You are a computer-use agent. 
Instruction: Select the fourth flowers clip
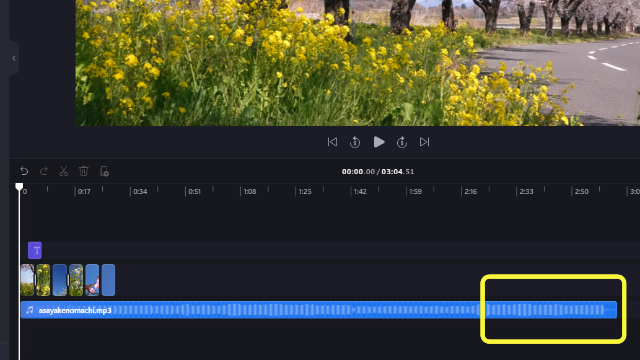coord(76,280)
